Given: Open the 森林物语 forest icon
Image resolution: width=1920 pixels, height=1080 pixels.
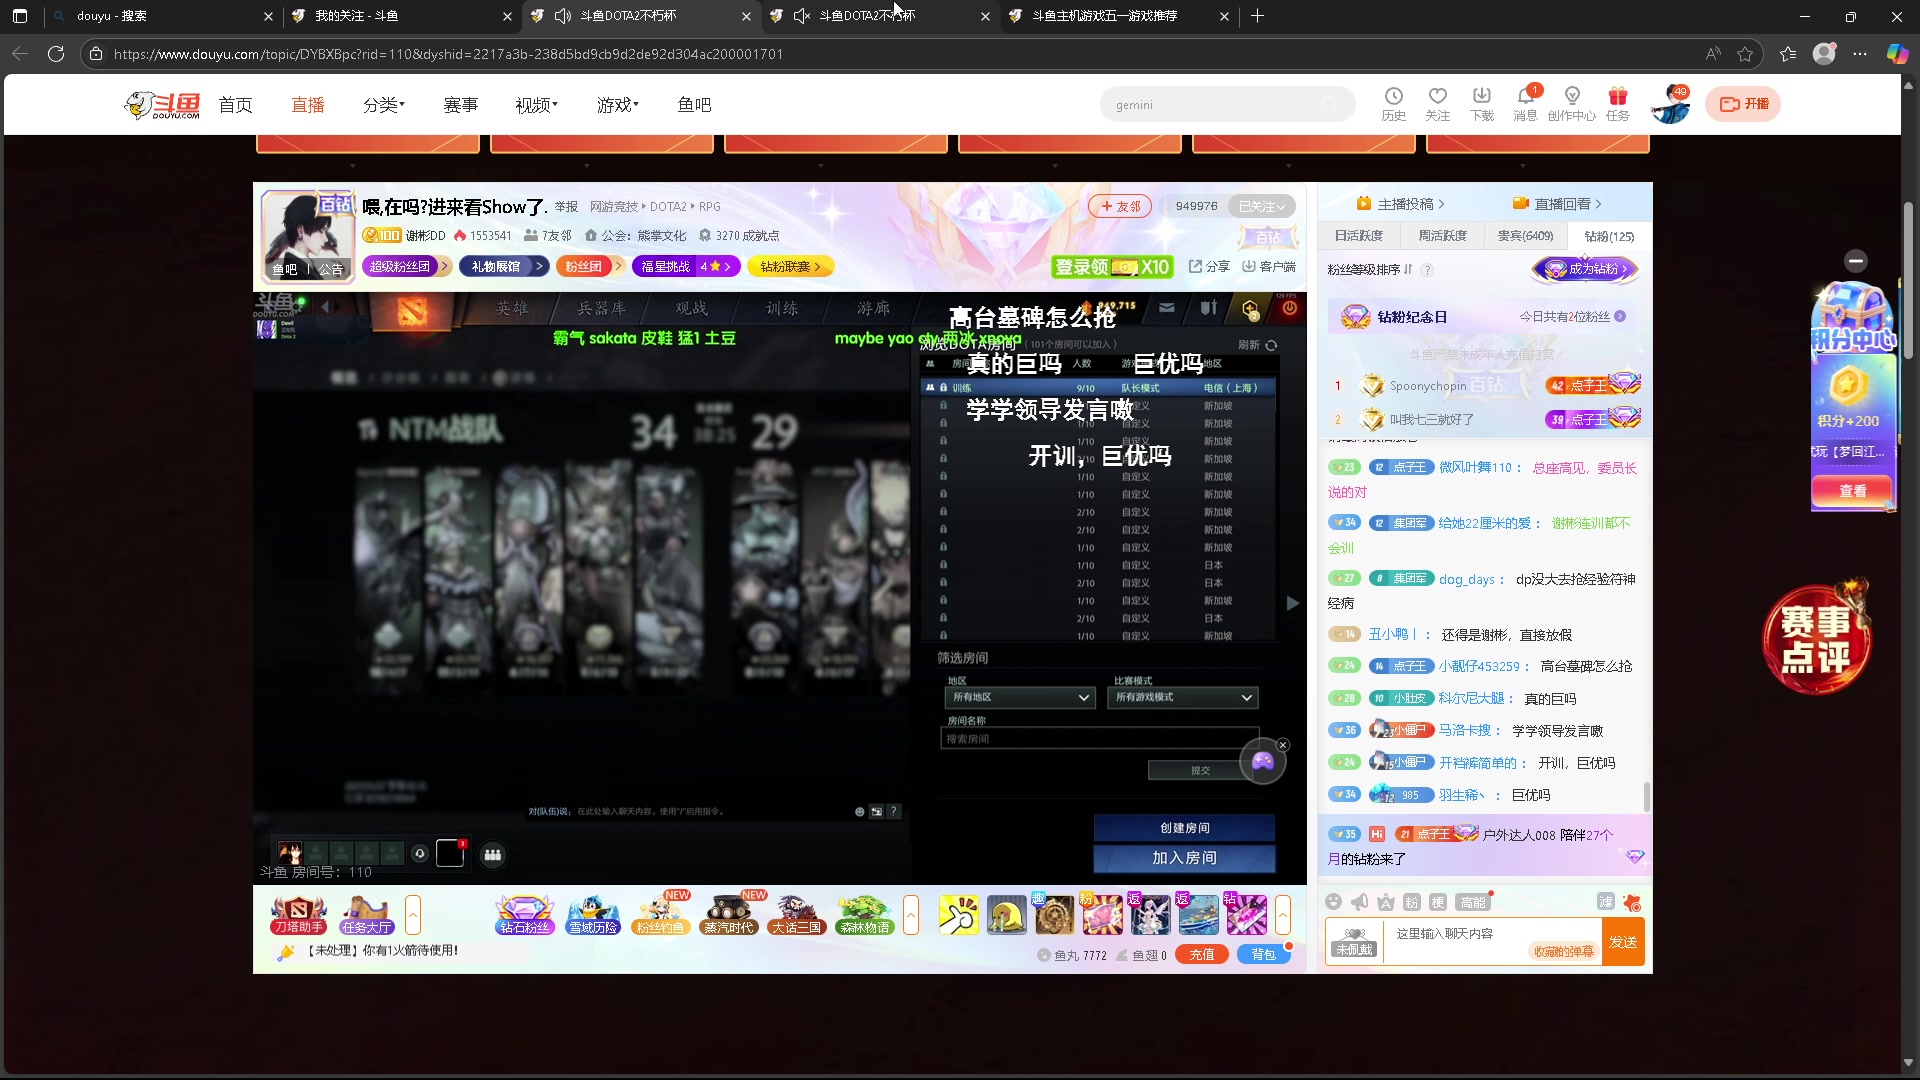Looking at the screenshot, I should (x=865, y=914).
